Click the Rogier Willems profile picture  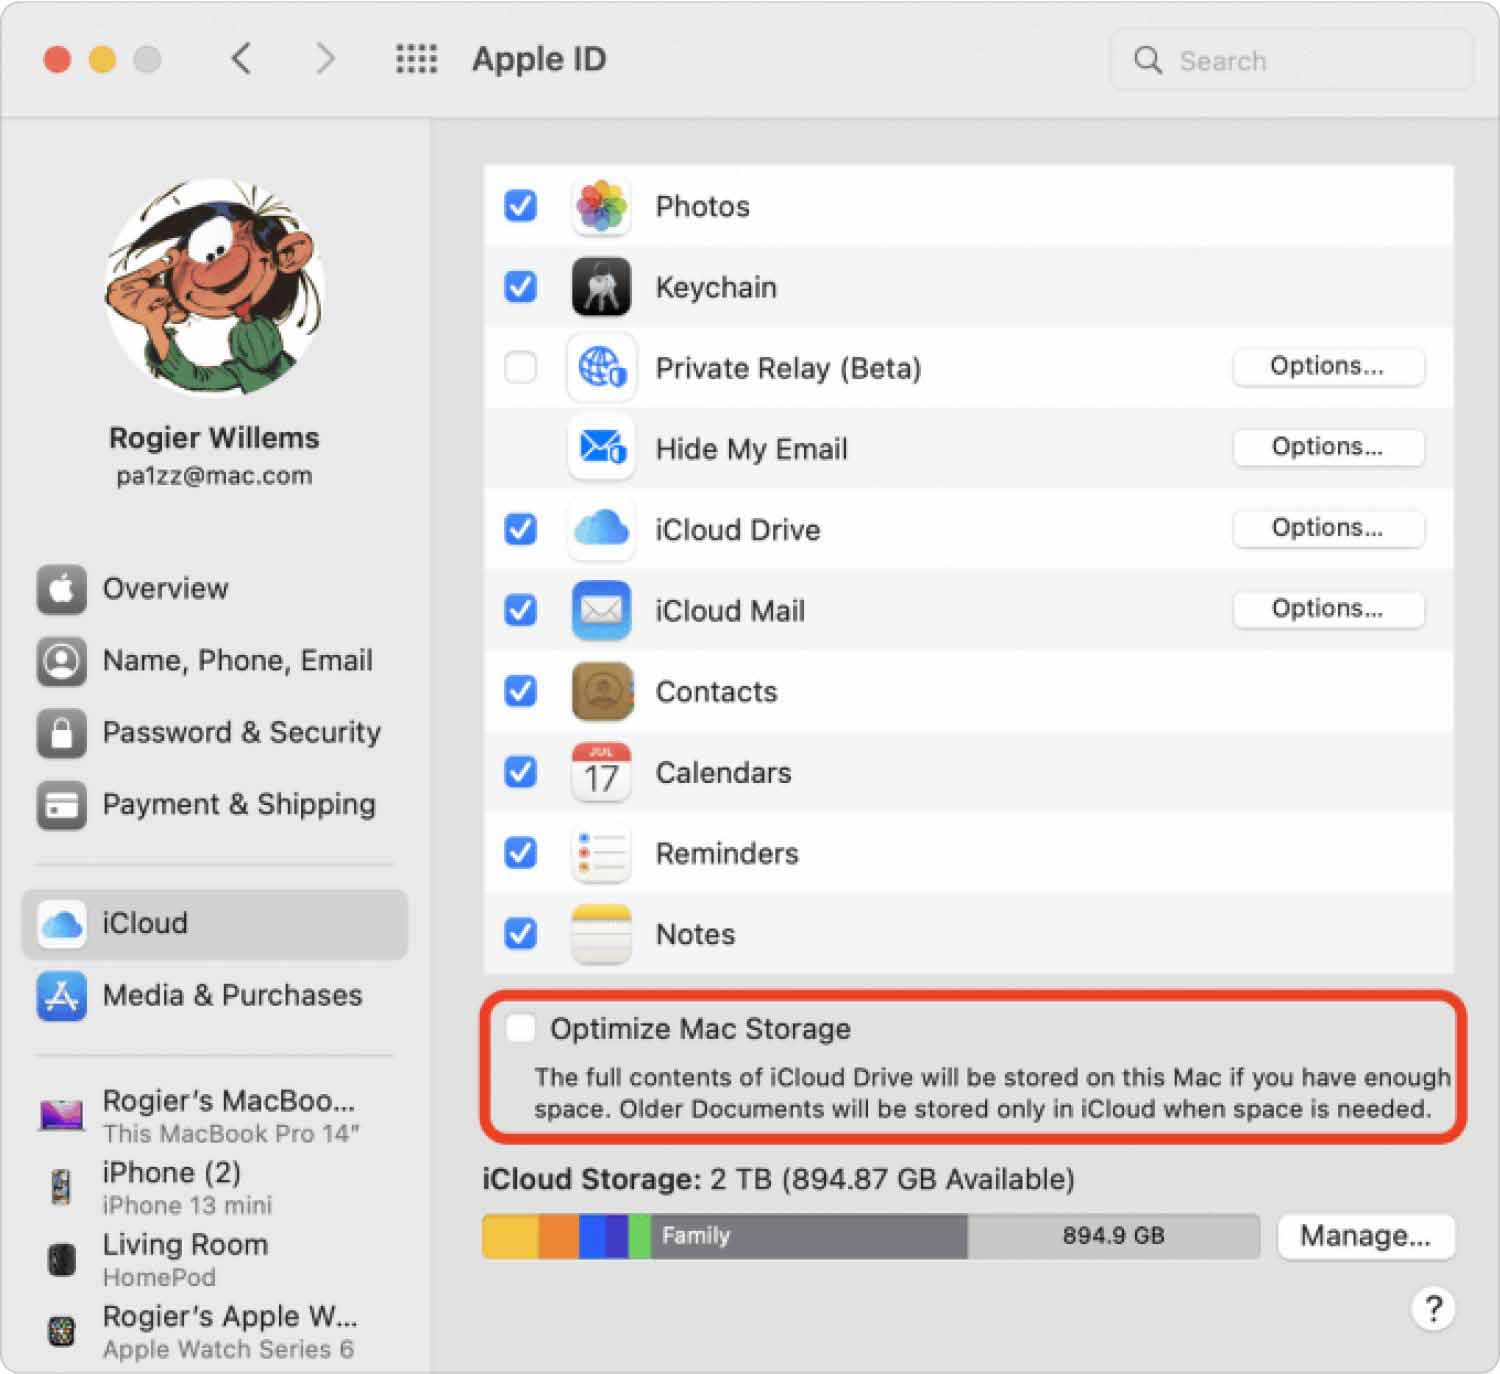(214, 288)
